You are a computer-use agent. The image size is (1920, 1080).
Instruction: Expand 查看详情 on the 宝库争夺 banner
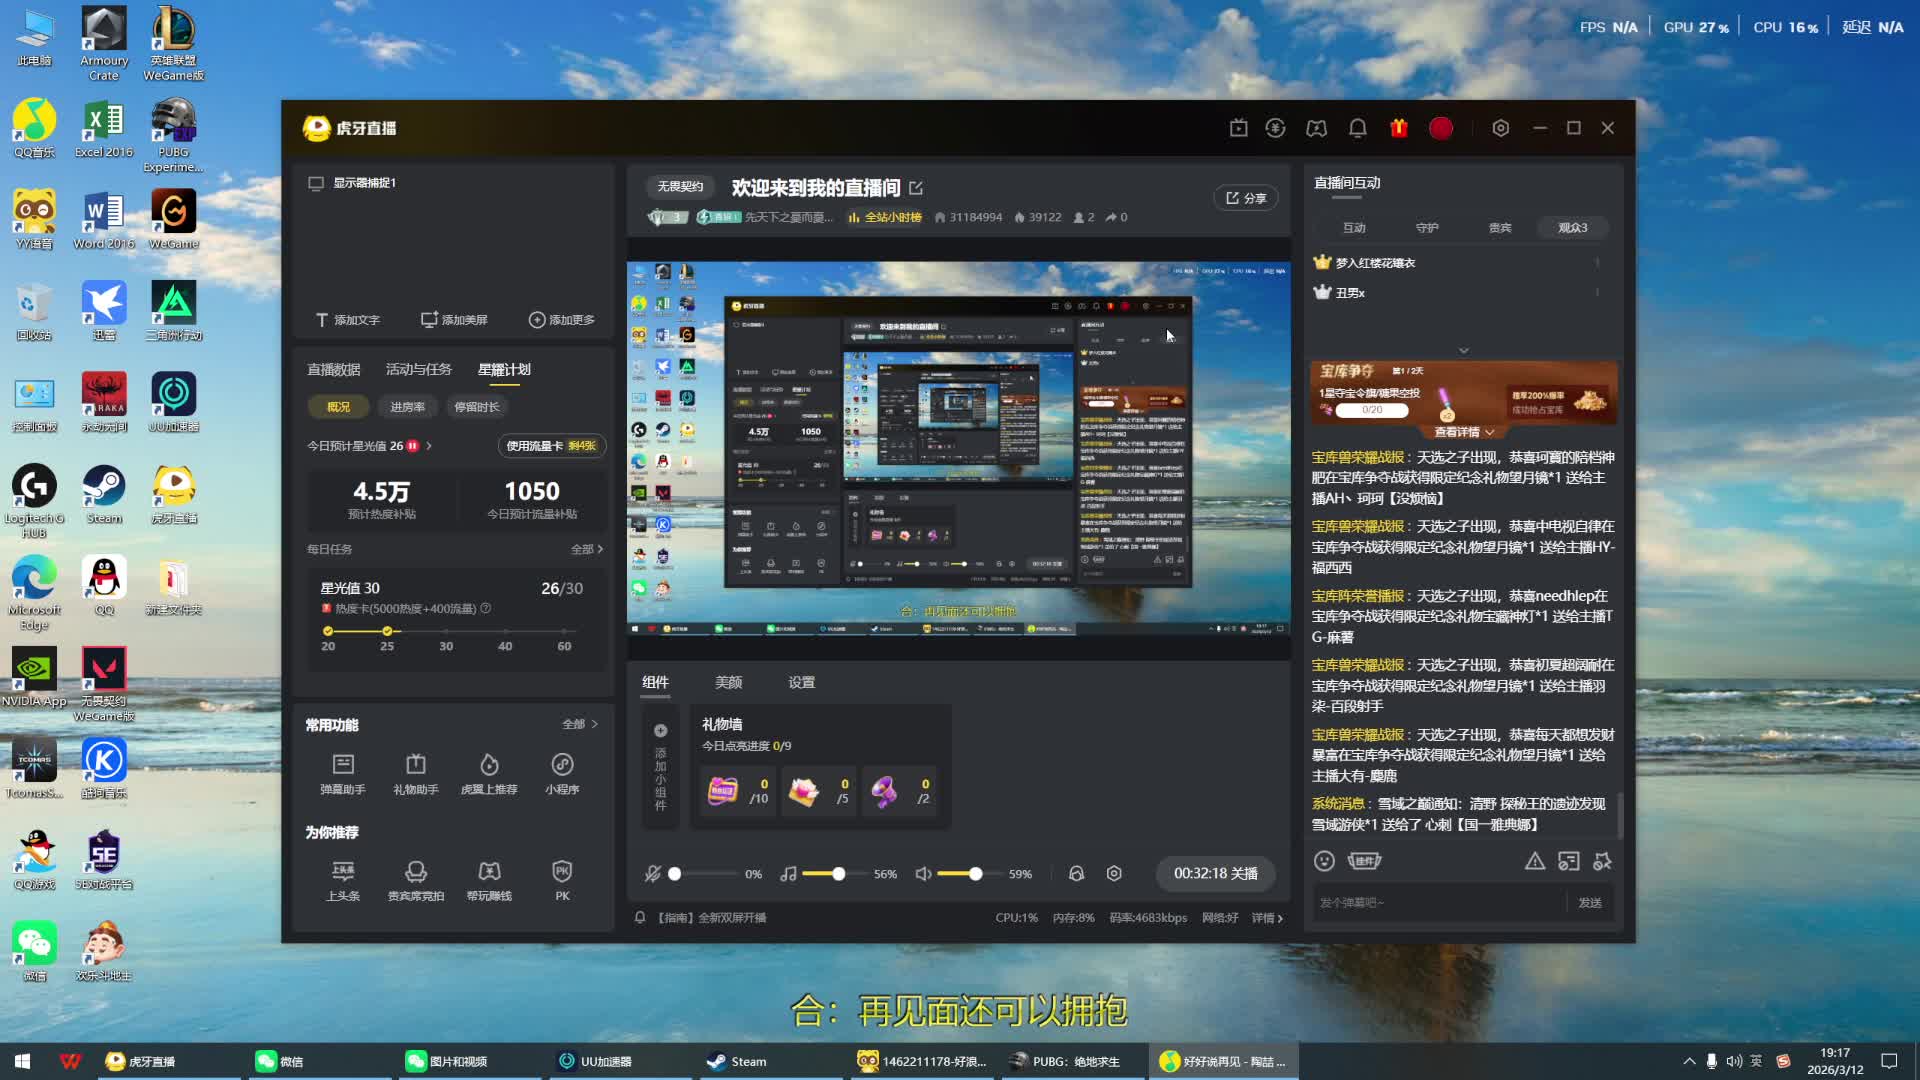point(1463,432)
